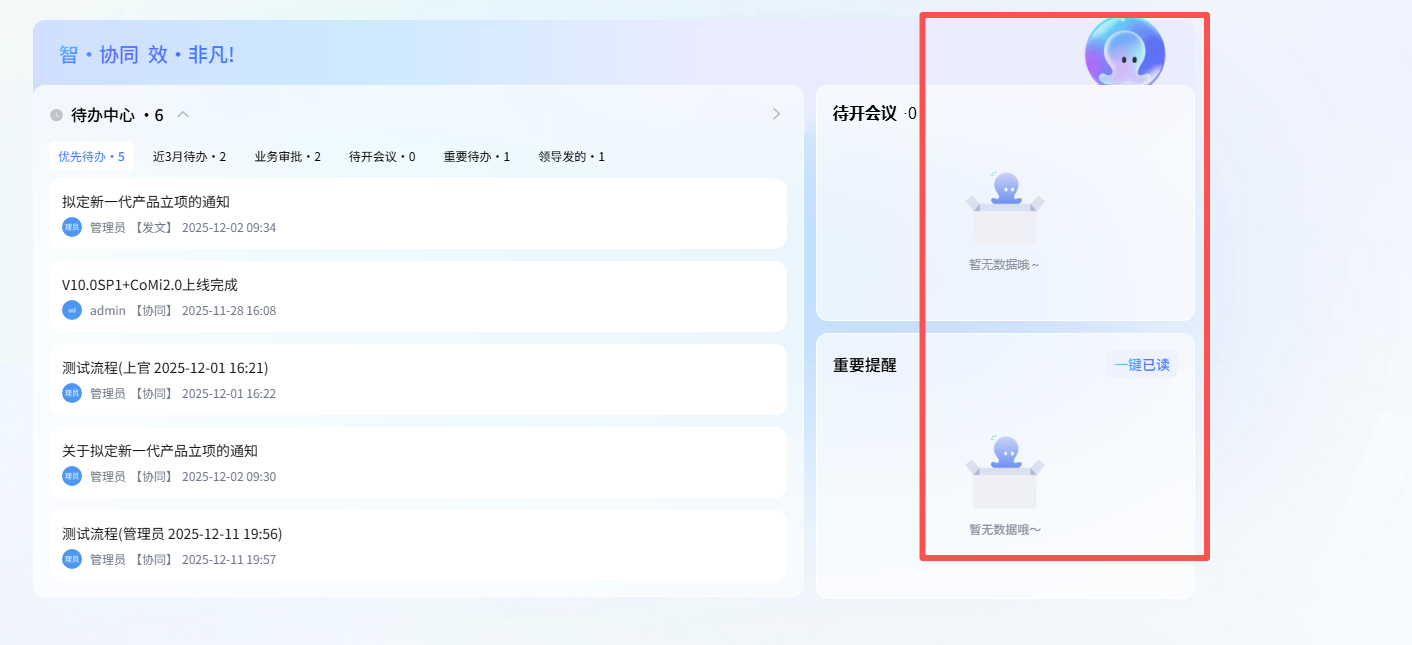1412x645 pixels.
Task: Click the CoMi octopus assistant avatar
Action: pos(1124,54)
